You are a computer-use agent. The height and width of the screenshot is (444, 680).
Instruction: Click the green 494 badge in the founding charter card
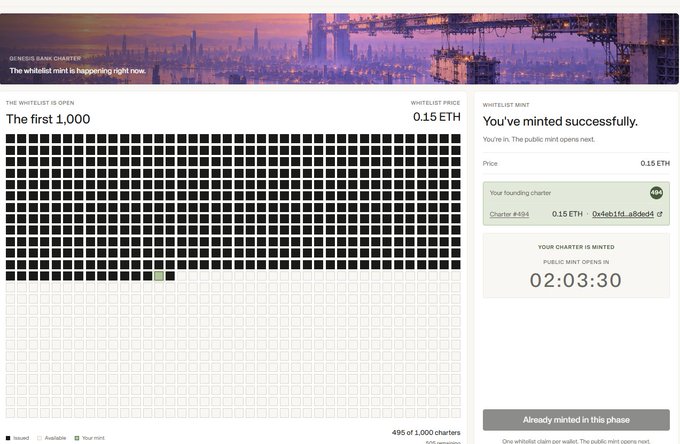click(x=656, y=193)
